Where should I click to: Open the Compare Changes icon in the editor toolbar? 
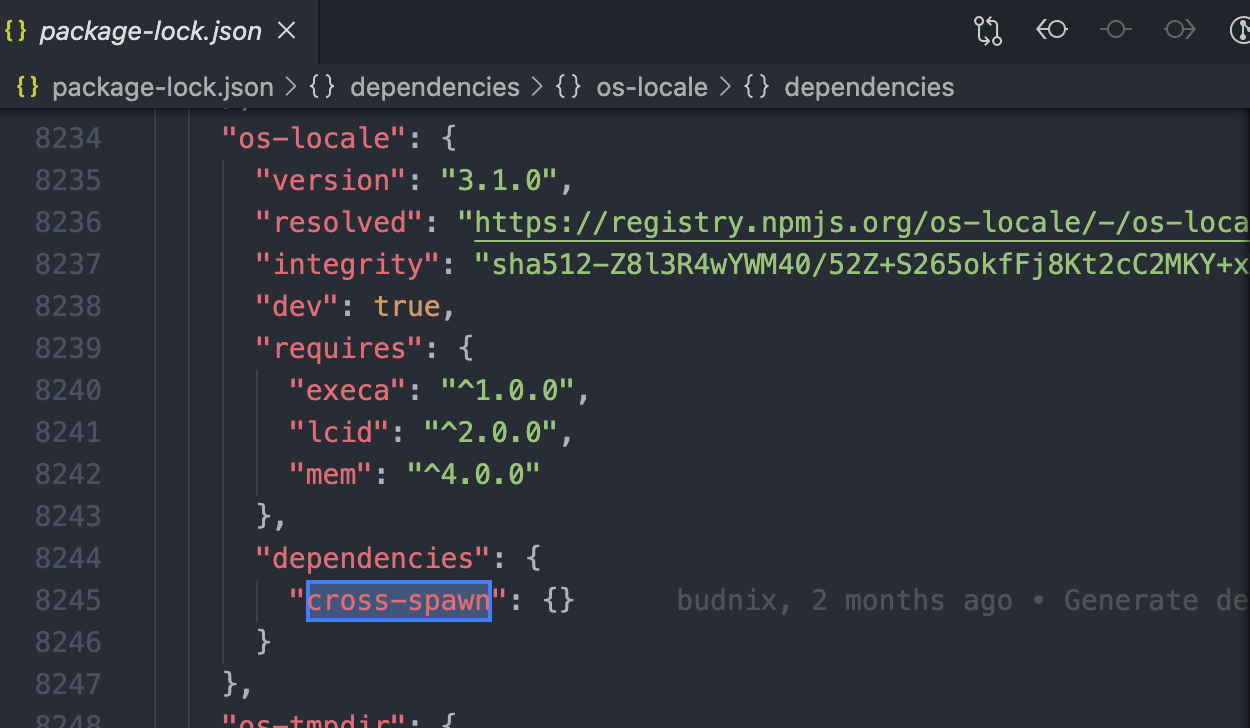coord(988,30)
